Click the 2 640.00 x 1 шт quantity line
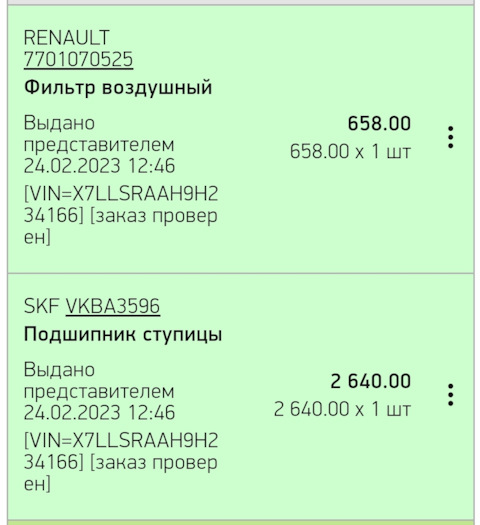 click(x=342, y=409)
